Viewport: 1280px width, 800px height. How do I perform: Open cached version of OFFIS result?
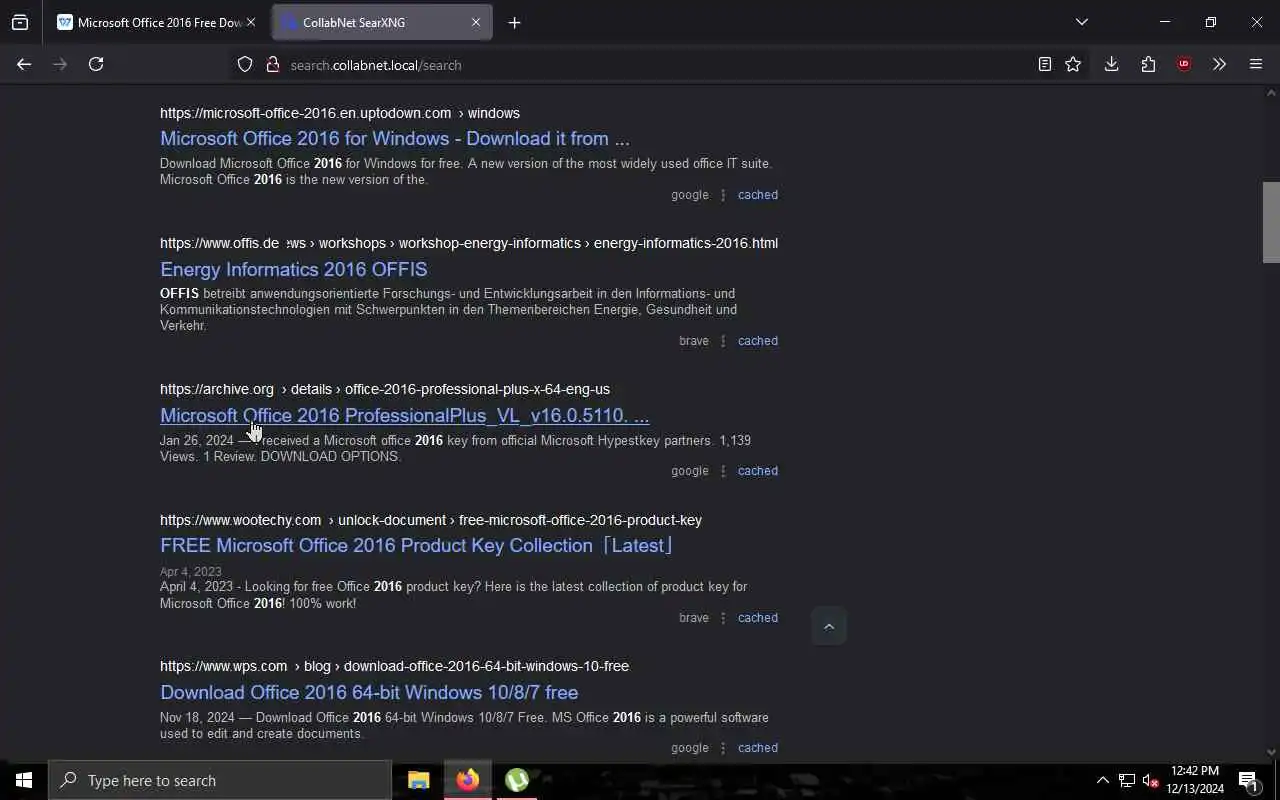pos(758,341)
